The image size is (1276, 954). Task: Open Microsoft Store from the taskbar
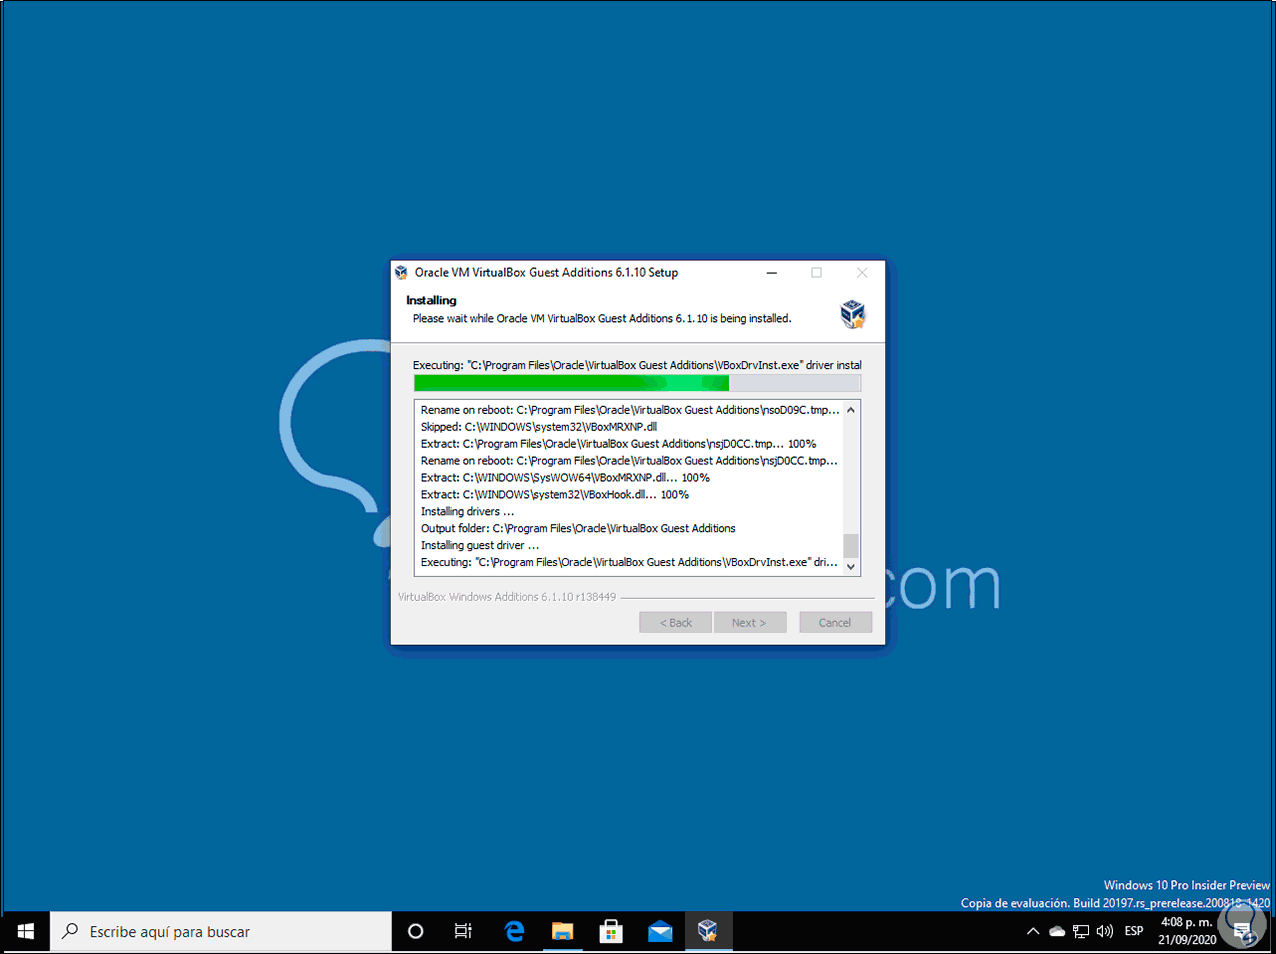tap(611, 931)
